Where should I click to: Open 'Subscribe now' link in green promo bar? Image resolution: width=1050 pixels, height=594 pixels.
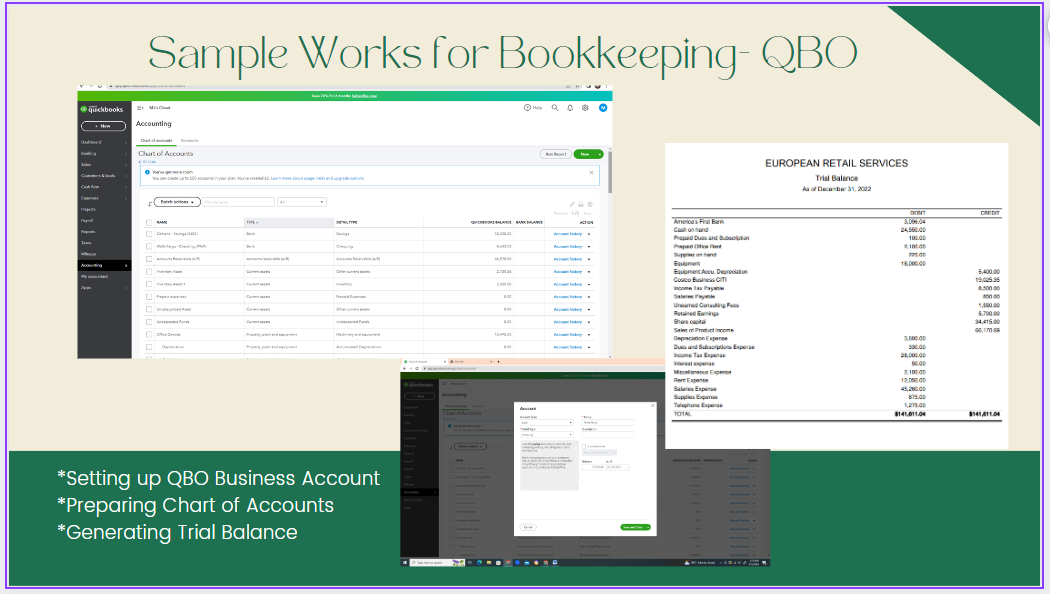pyautogui.click(x=364, y=96)
